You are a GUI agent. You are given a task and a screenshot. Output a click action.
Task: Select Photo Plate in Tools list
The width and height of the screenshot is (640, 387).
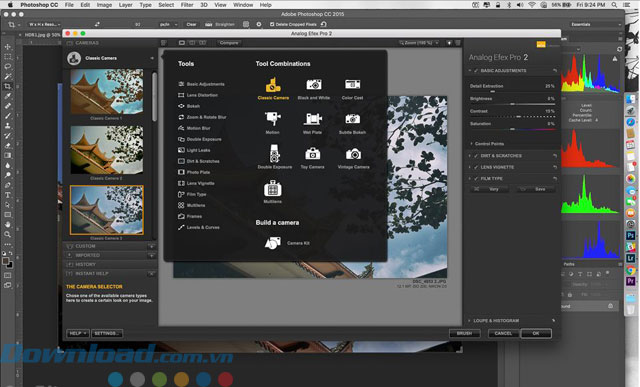click(194, 172)
